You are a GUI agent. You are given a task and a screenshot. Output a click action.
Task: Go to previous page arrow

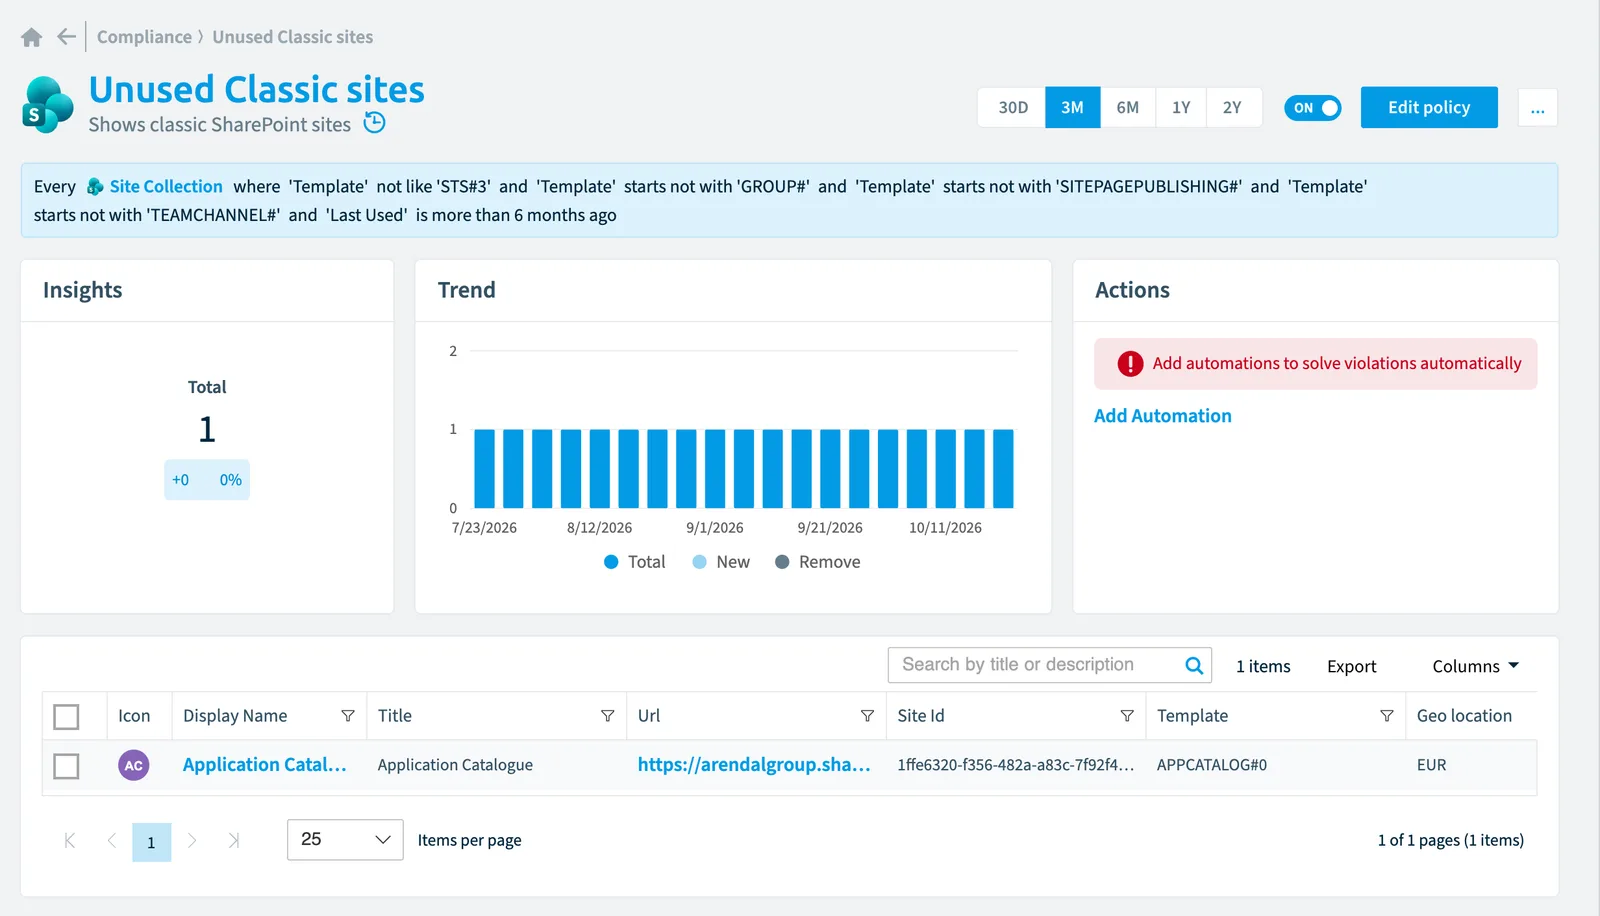[112, 841]
